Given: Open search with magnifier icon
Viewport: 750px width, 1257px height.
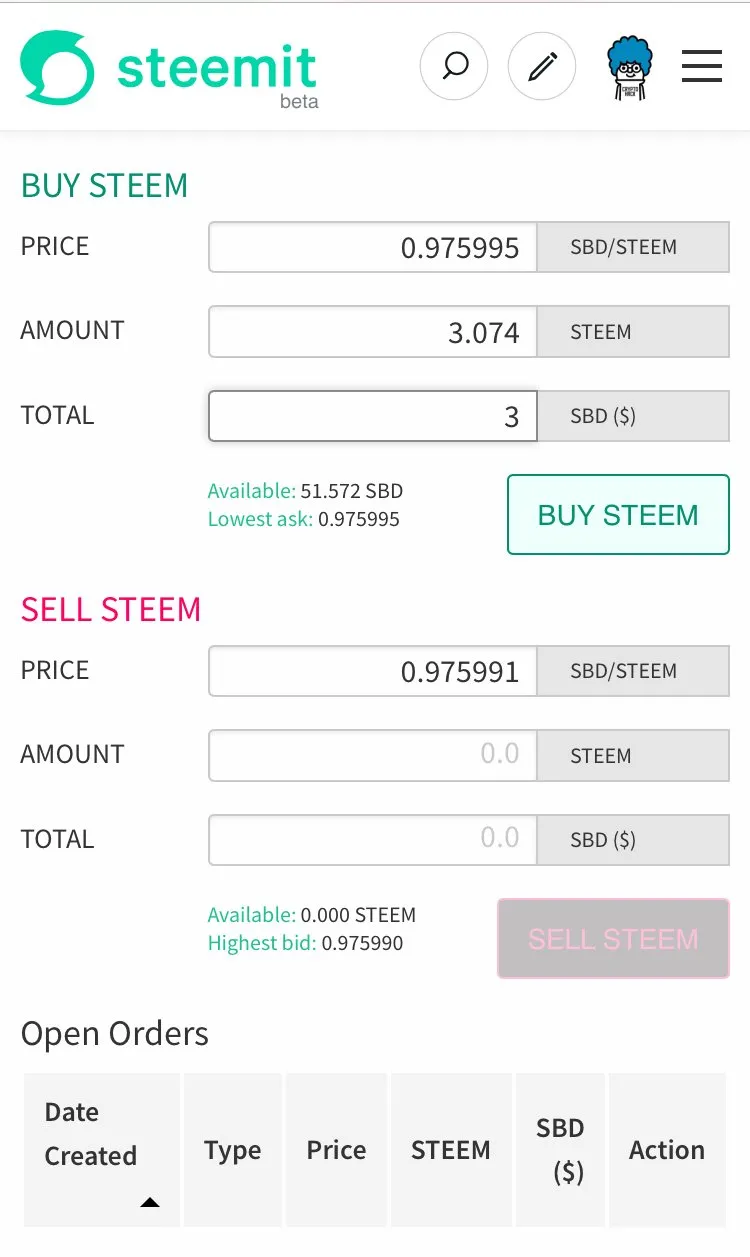Looking at the screenshot, I should click(454, 67).
